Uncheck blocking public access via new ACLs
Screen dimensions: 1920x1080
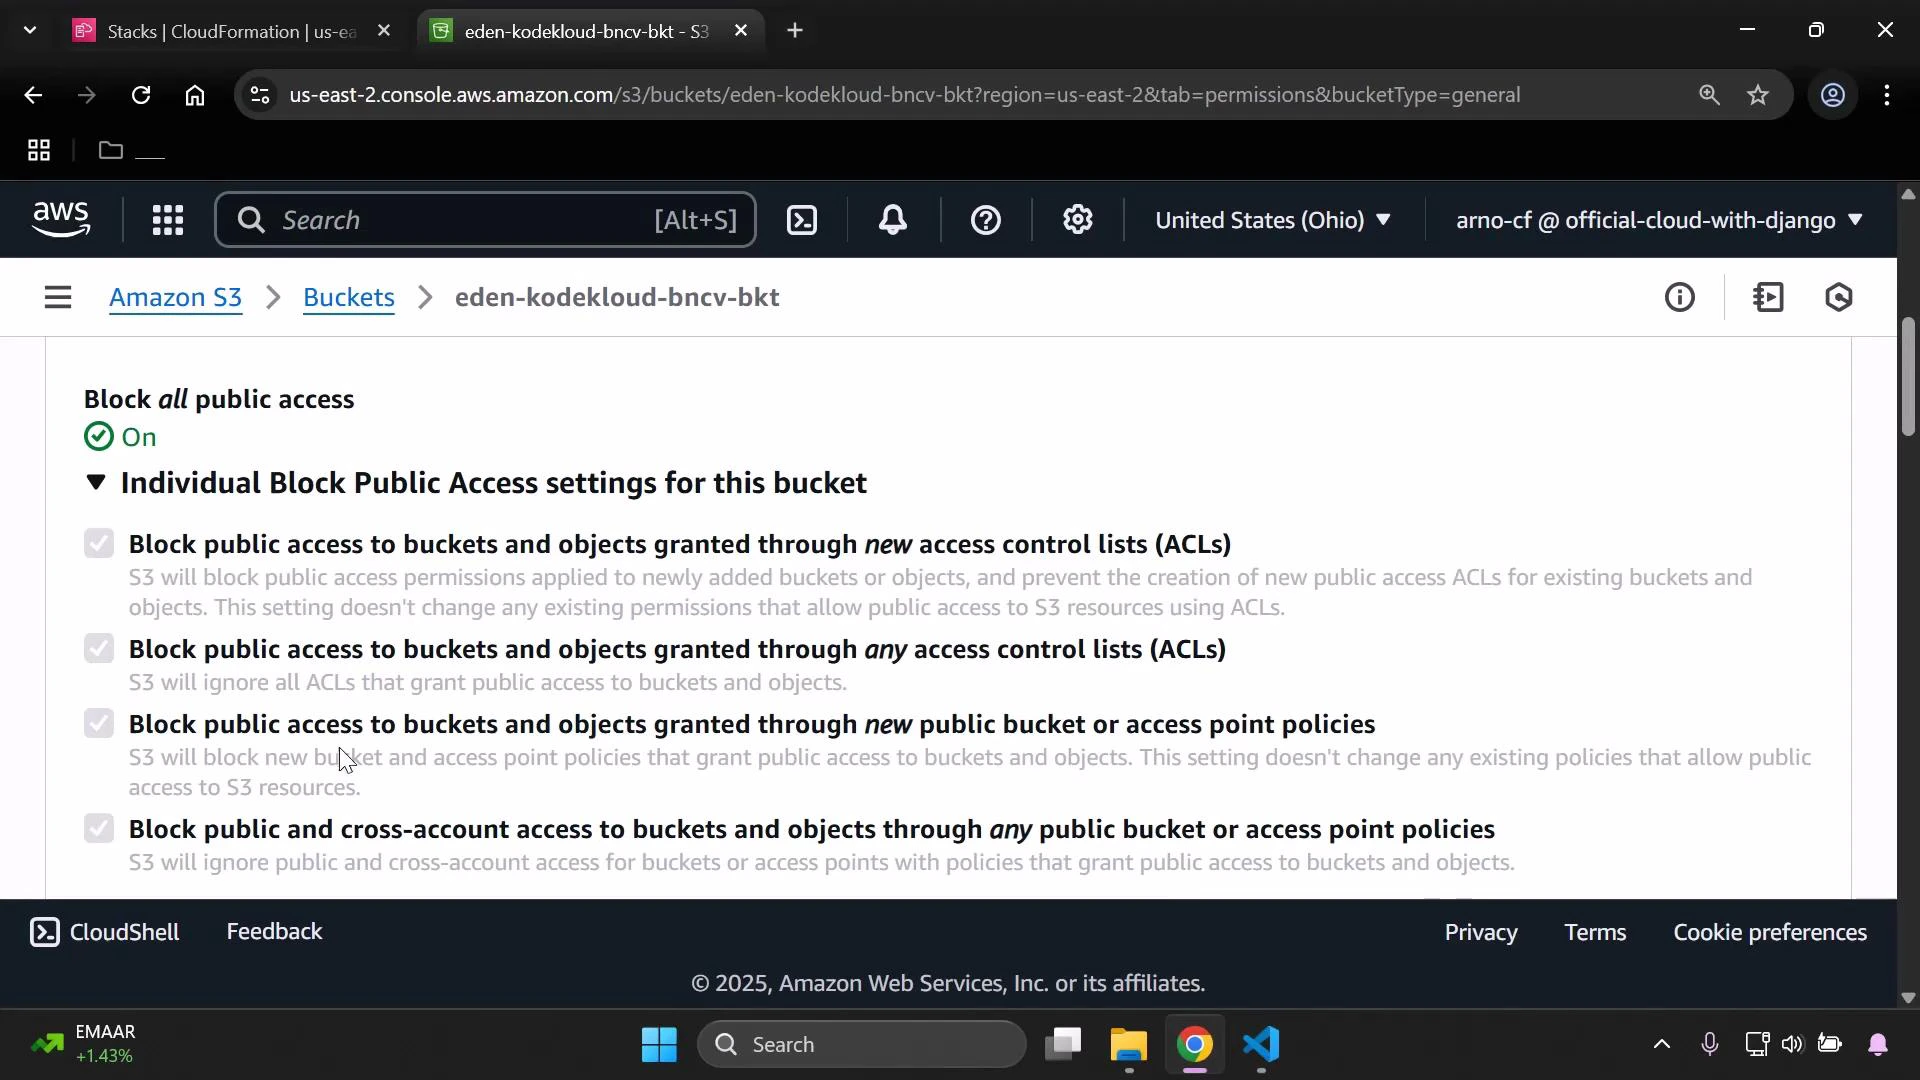(98, 543)
